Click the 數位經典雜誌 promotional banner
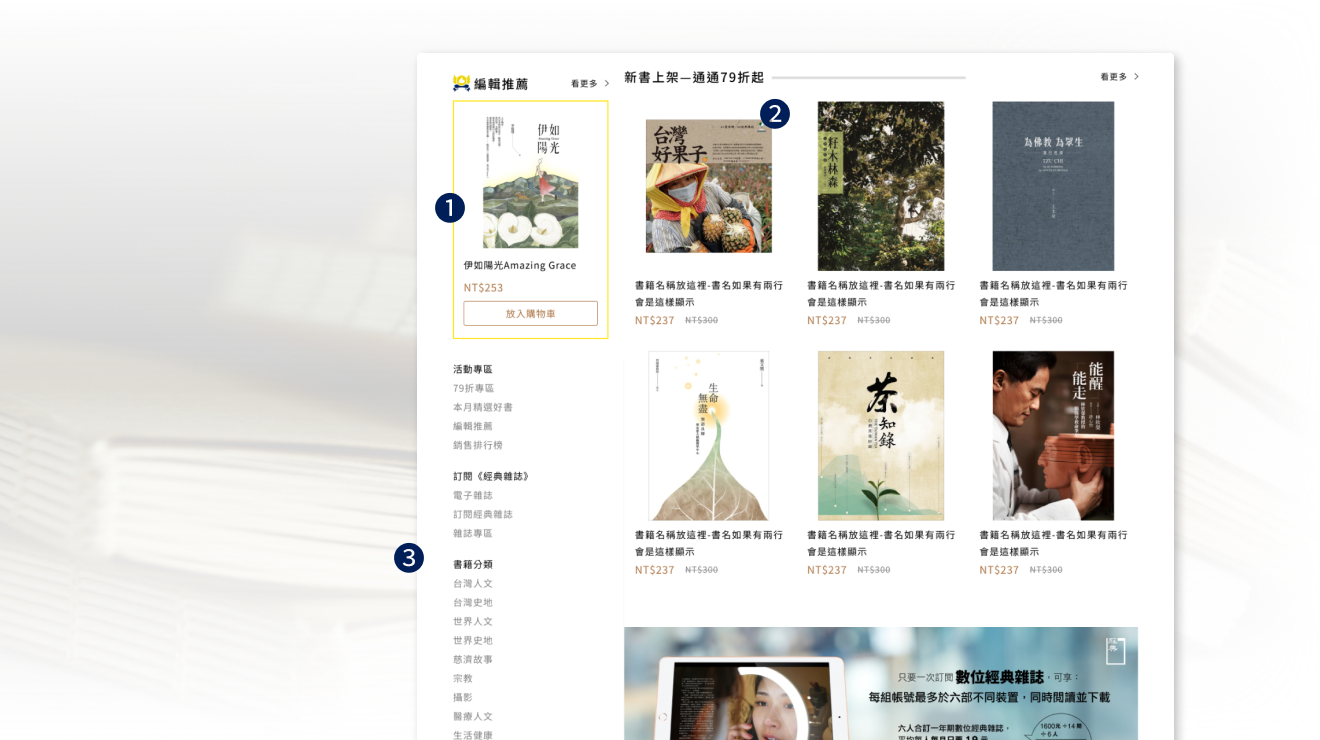The image size is (1320, 740). 880,684
